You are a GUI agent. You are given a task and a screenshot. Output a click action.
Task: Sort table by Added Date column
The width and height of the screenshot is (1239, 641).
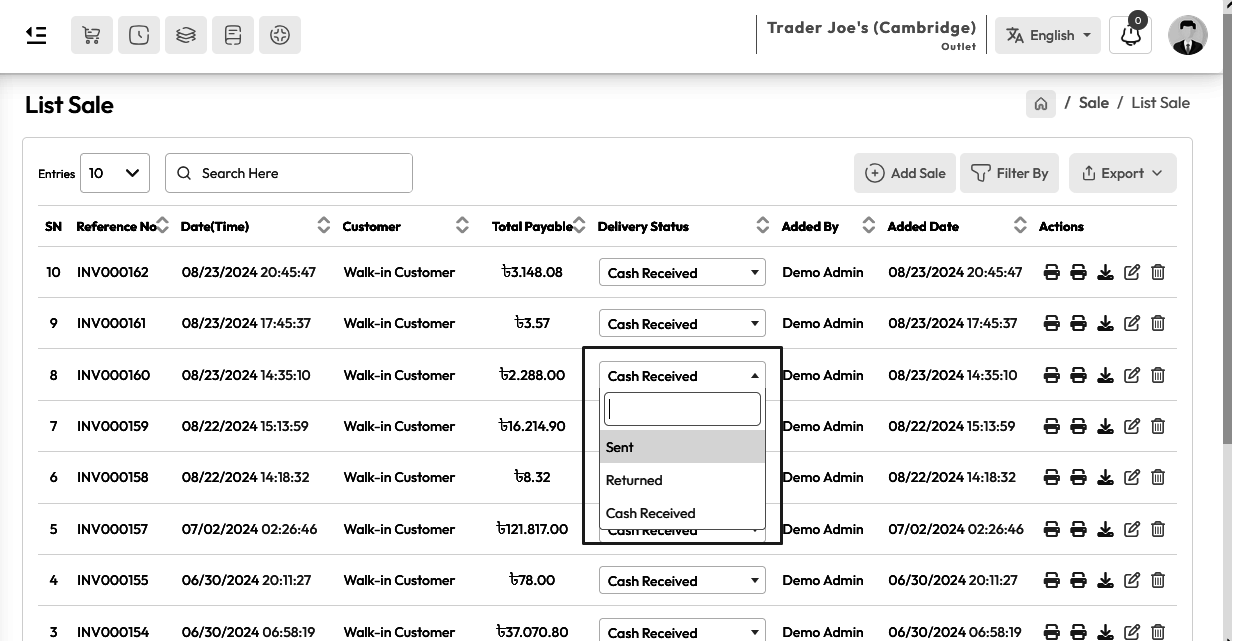click(x=1020, y=226)
